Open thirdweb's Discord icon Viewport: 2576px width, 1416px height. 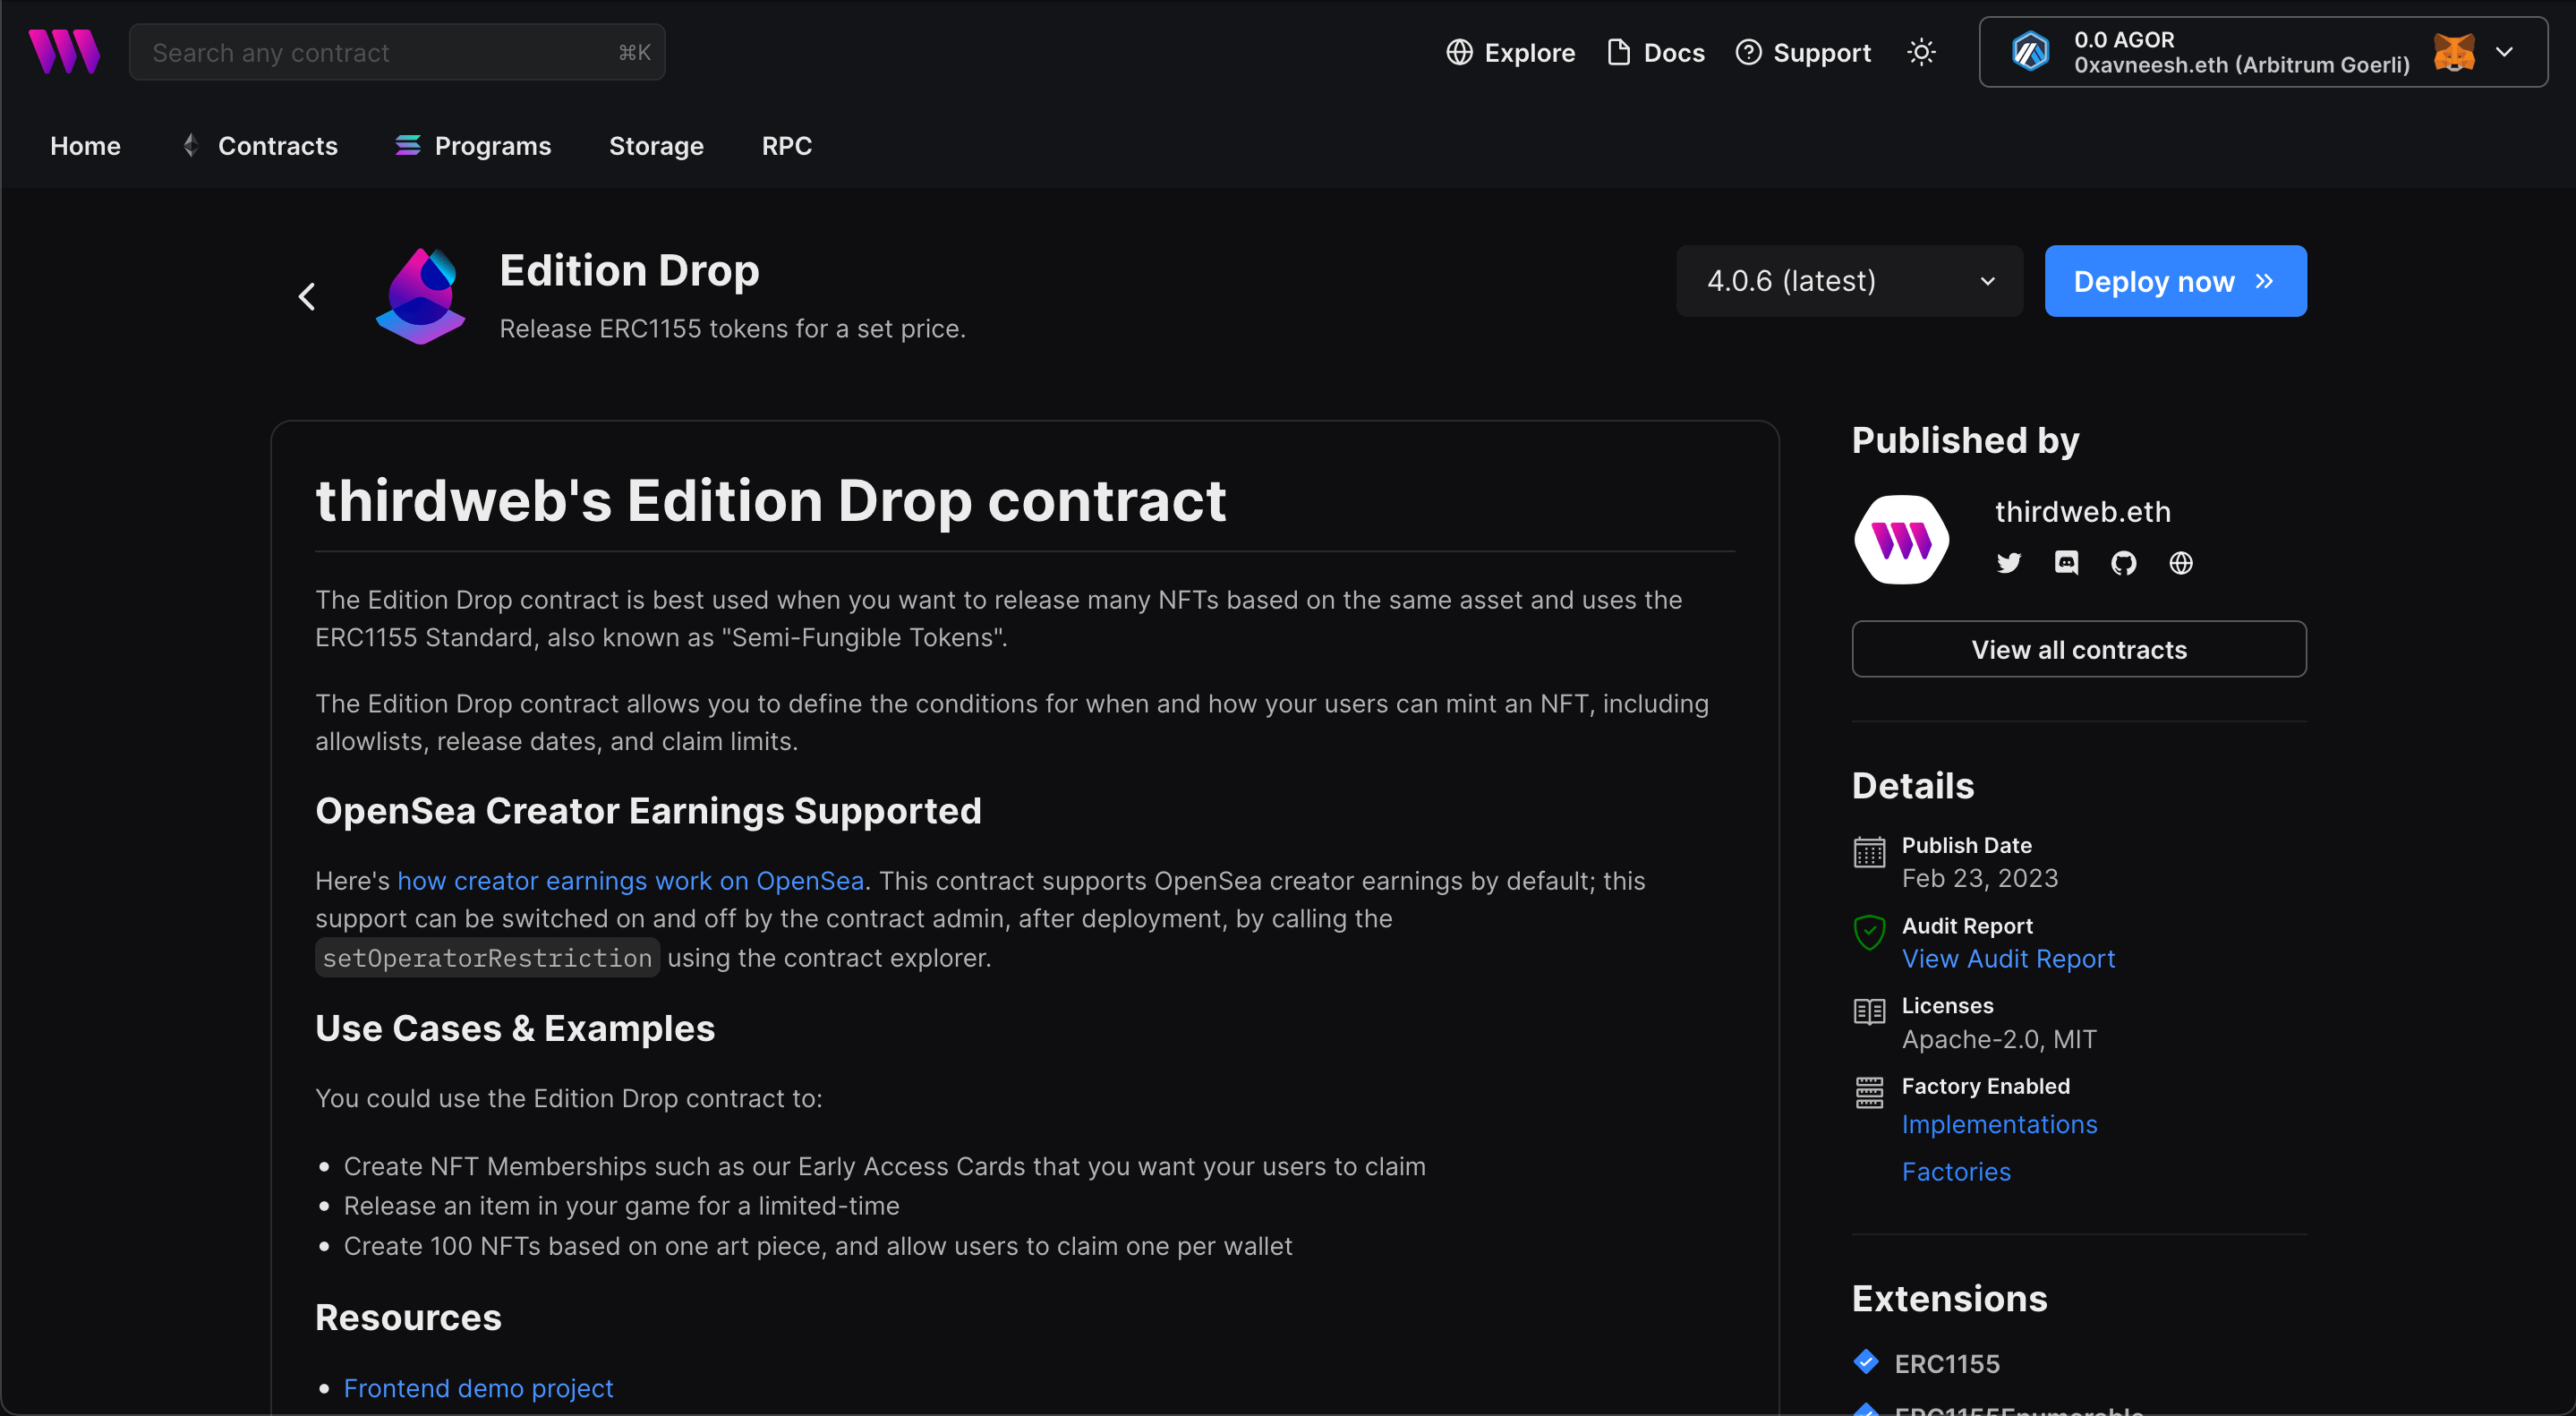[x=2066, y=563]
